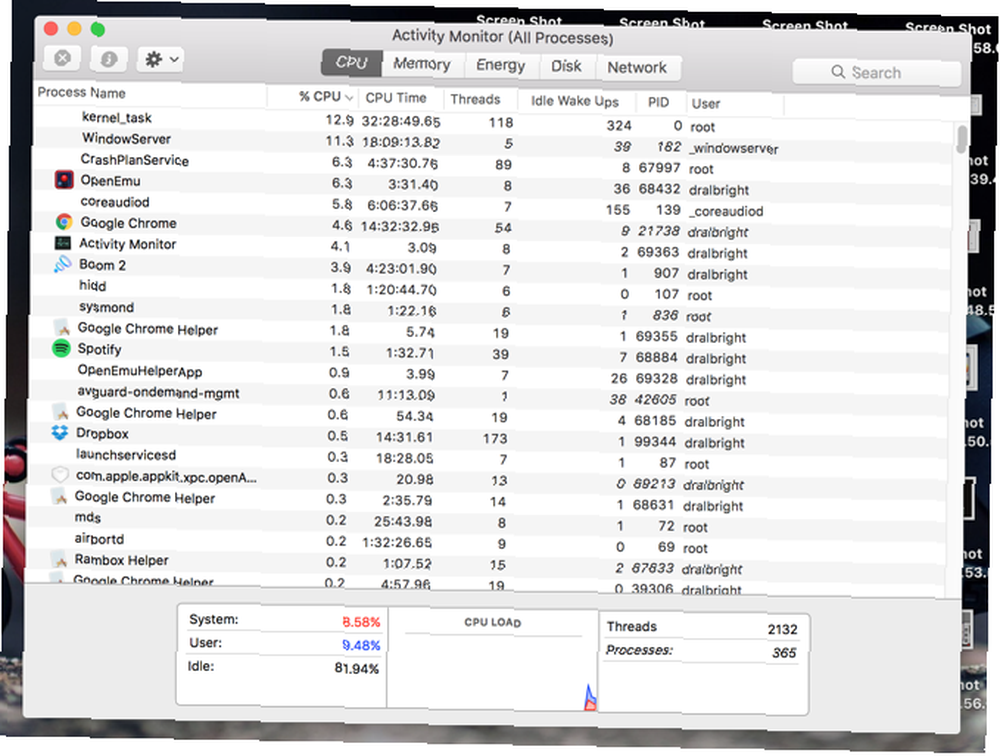Viewport: 1000px width, 756px height.
Task: Click the _coreaudiod user cell
Action: click(726, 211)
